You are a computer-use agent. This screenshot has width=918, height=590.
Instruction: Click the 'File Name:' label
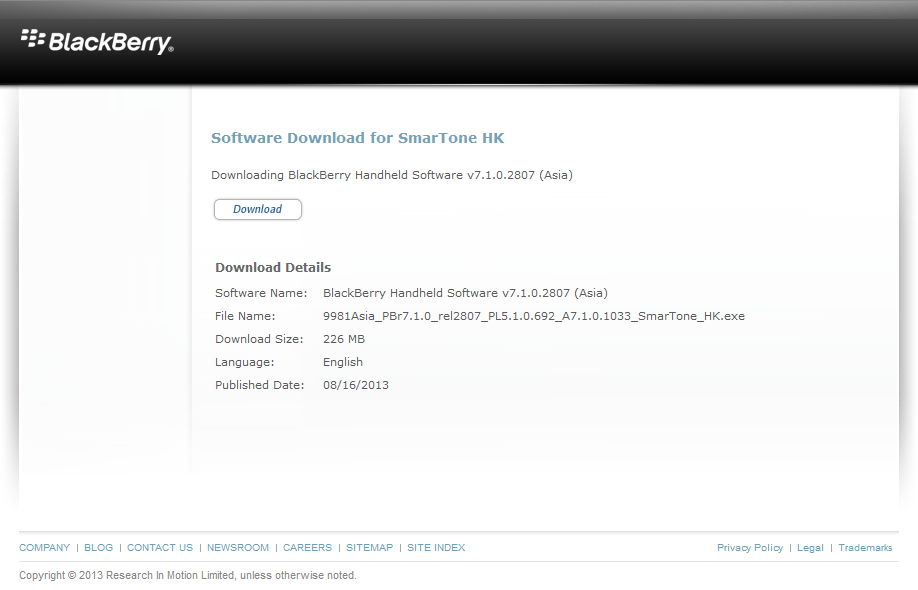click(x=245, y=316)
